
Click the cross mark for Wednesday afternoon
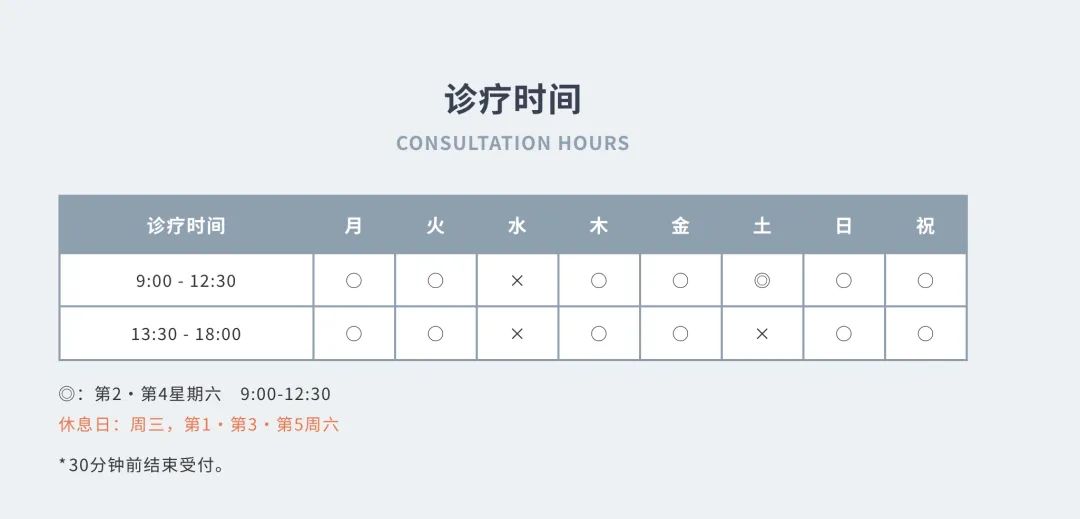coord(517,334)
